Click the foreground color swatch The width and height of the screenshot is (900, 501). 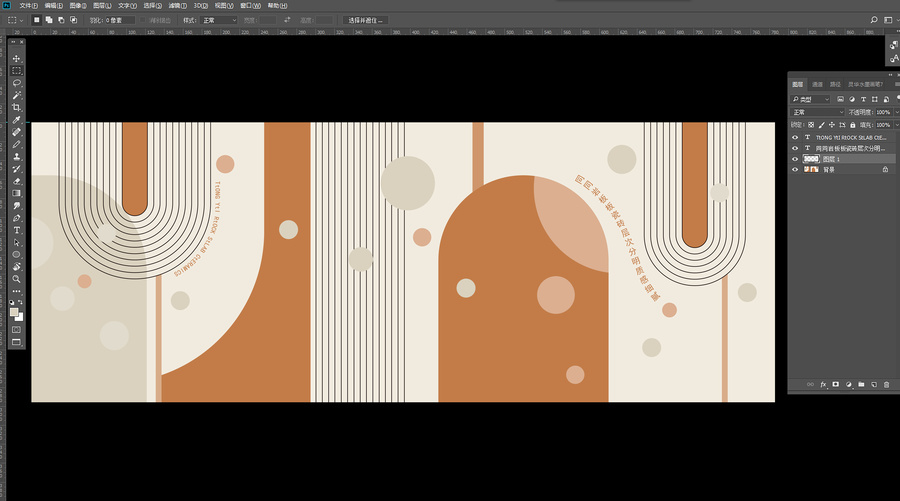point(14,312)
